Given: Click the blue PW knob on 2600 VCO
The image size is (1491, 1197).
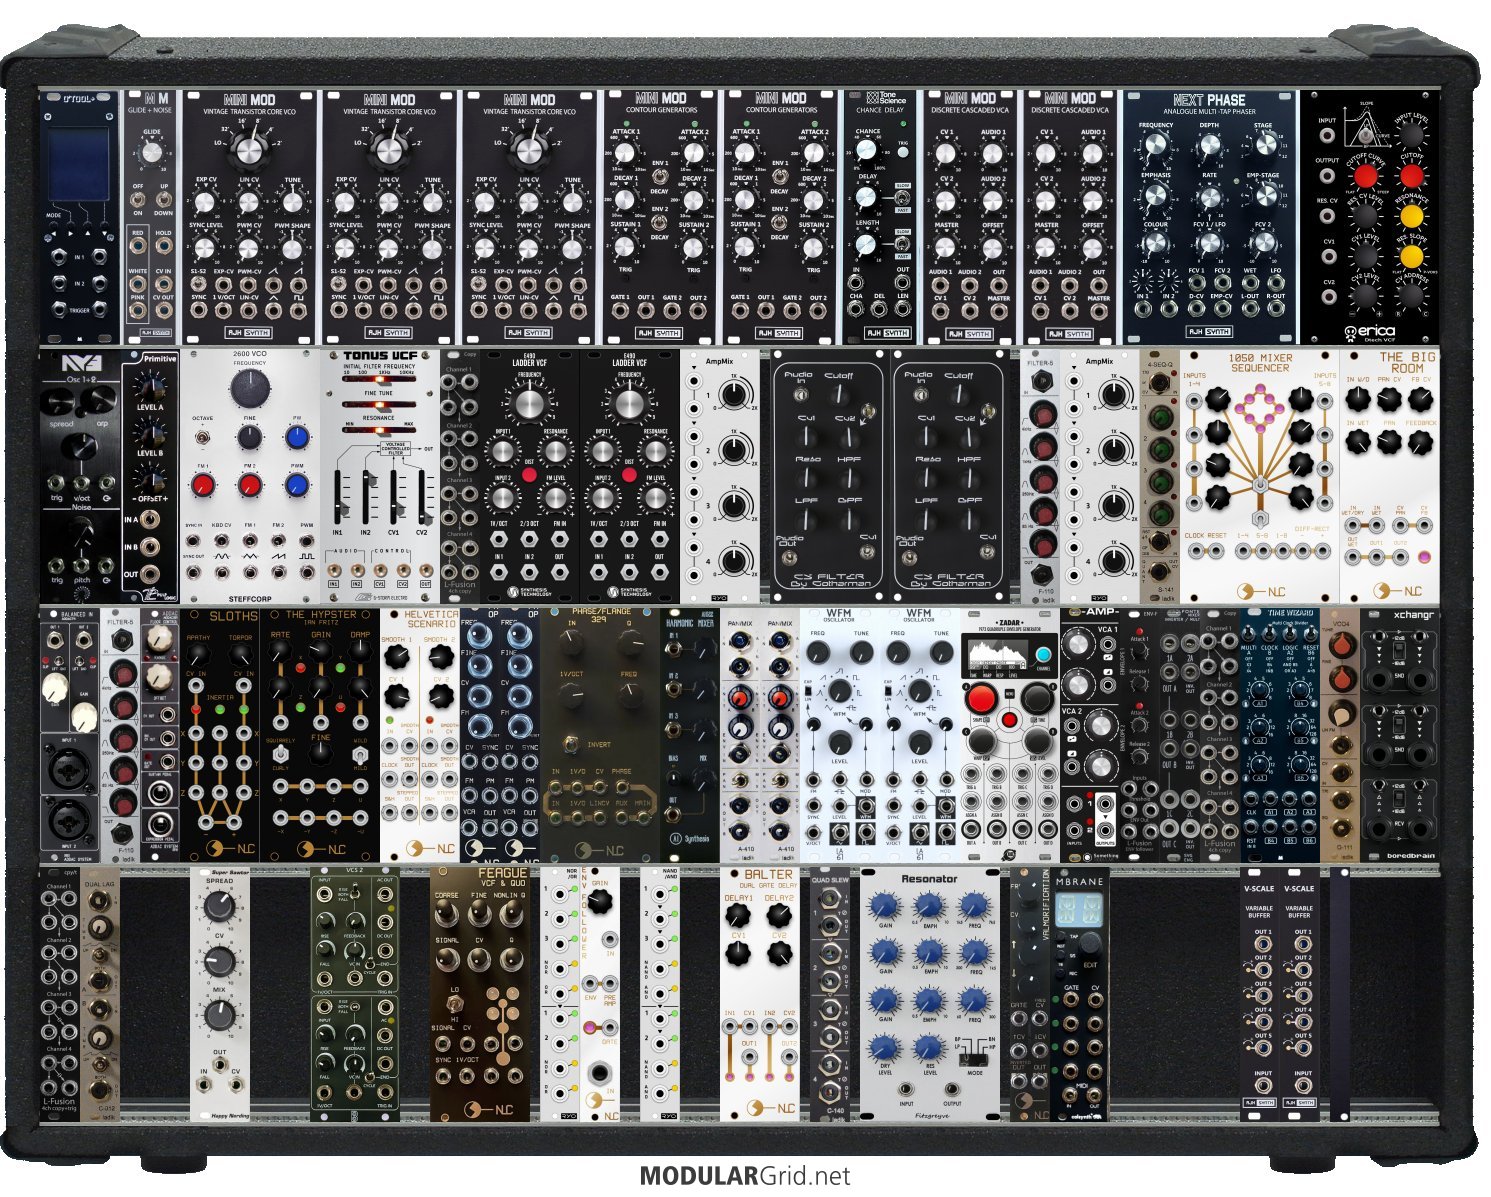Looking at the screenshot, I should [296, 438].
